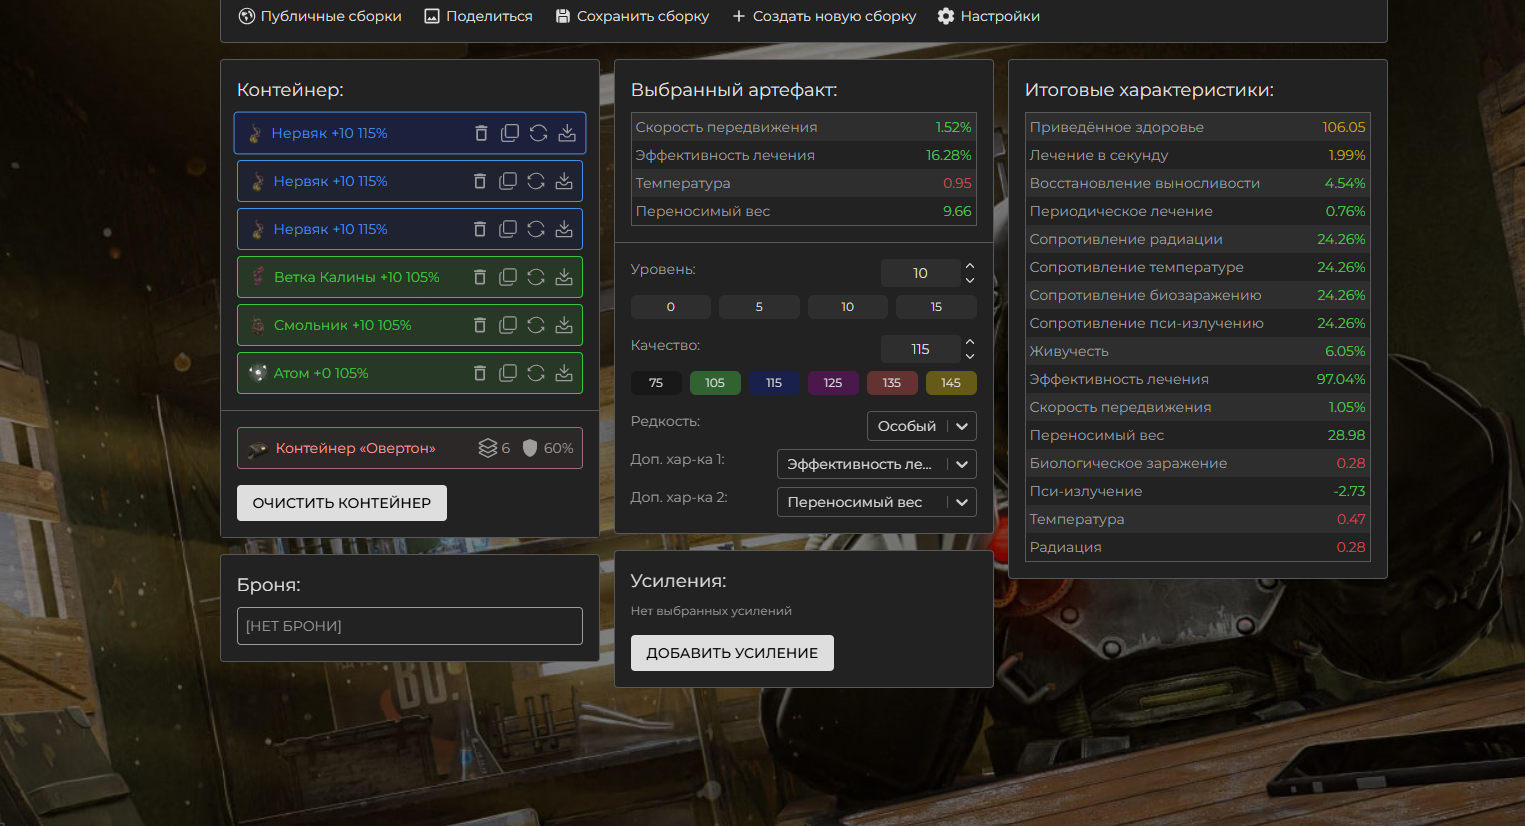
Task: Click ОЧИСТИТЬ КОНТЕЙНЕР button
Action: [342, 503]
